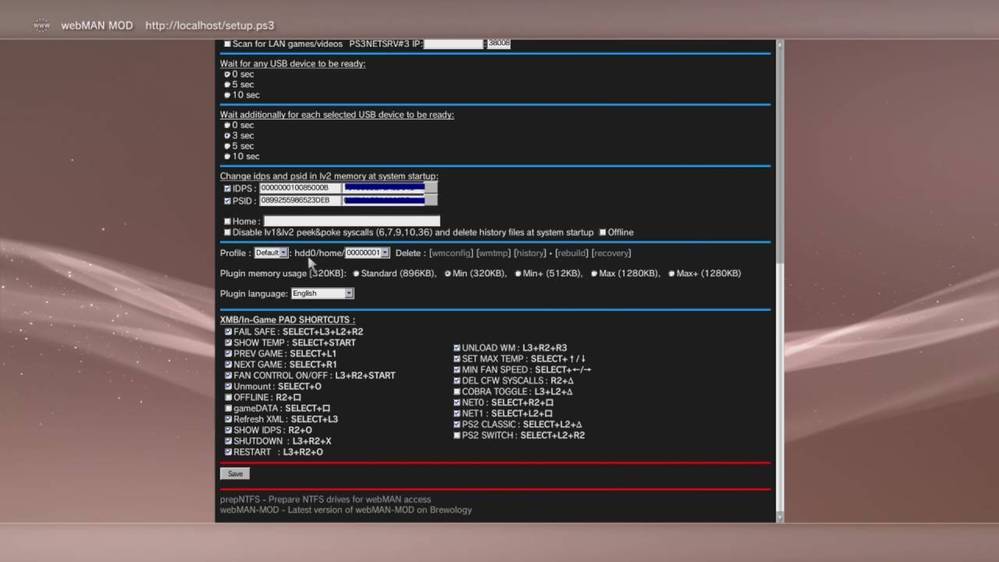Click the IDPS highlighted second field
The image size is (999, 562).
(x=390, y=188)
